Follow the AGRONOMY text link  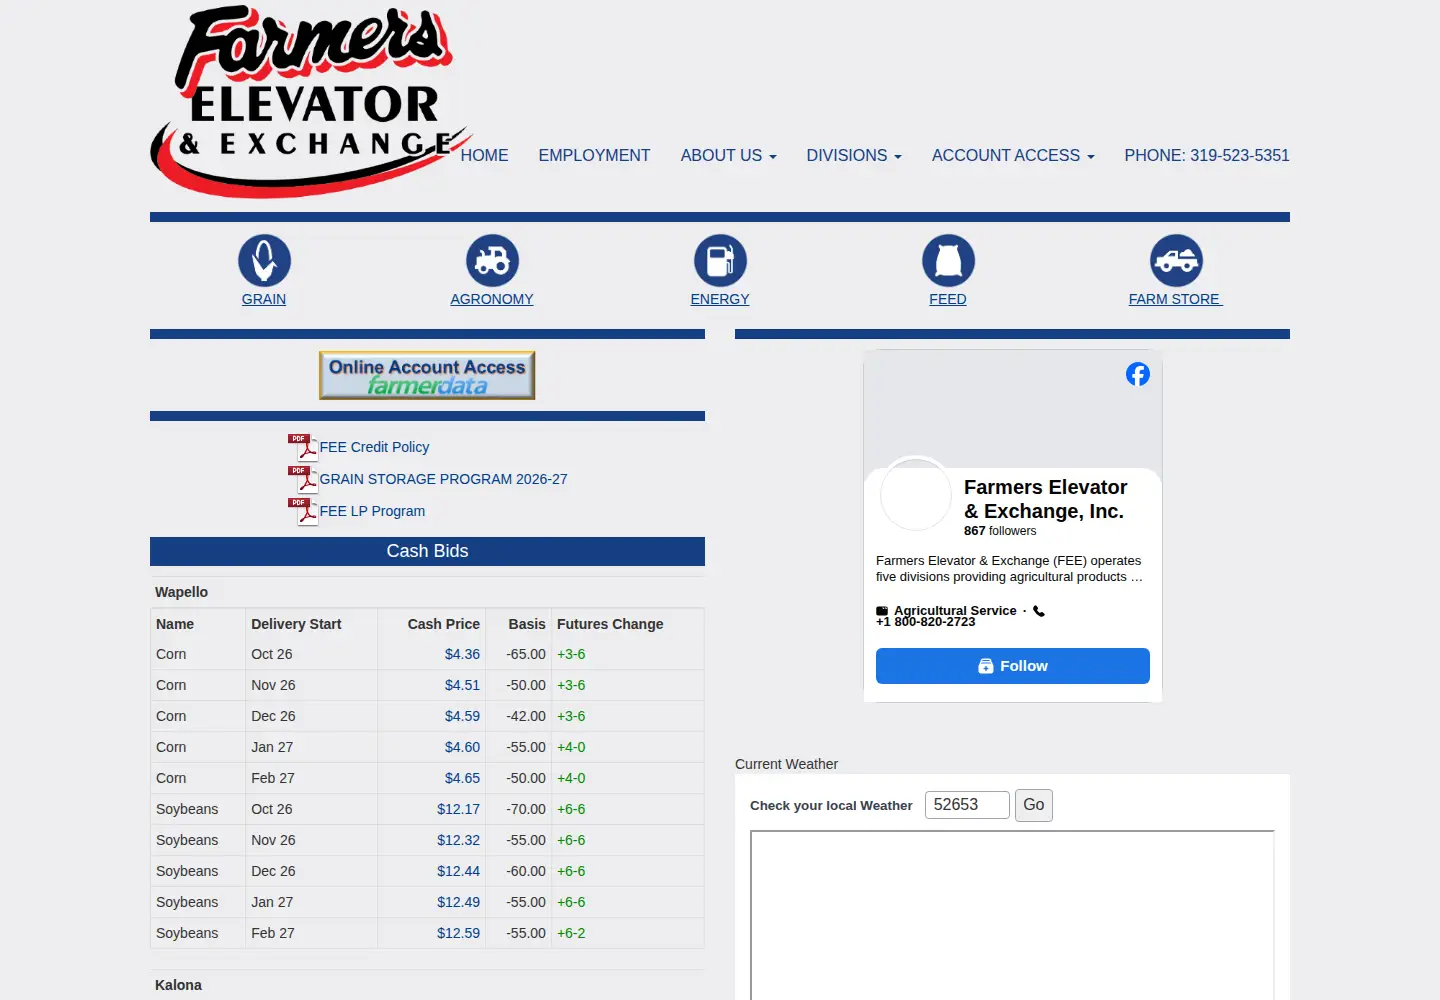tap(492, 299)
